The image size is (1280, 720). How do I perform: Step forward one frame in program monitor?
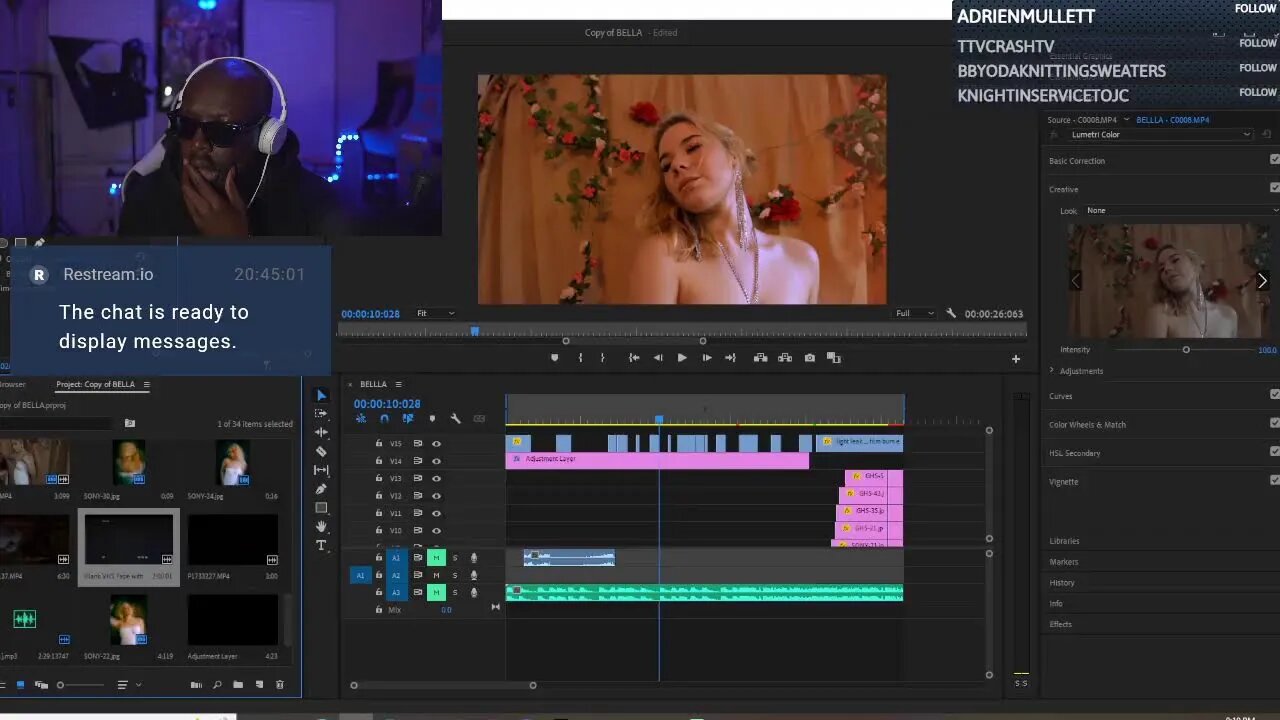707,358
